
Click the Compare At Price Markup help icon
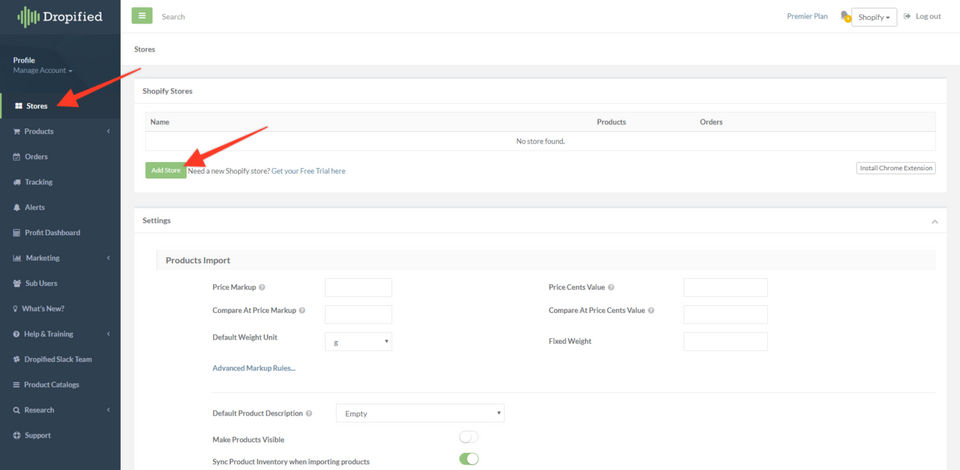tap(302, 310)
